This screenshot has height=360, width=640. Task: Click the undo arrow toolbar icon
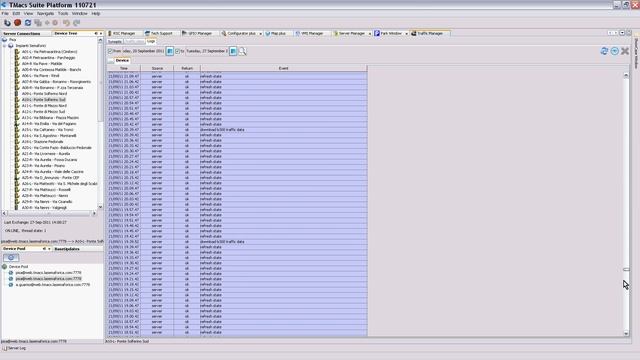coord(66,23)
